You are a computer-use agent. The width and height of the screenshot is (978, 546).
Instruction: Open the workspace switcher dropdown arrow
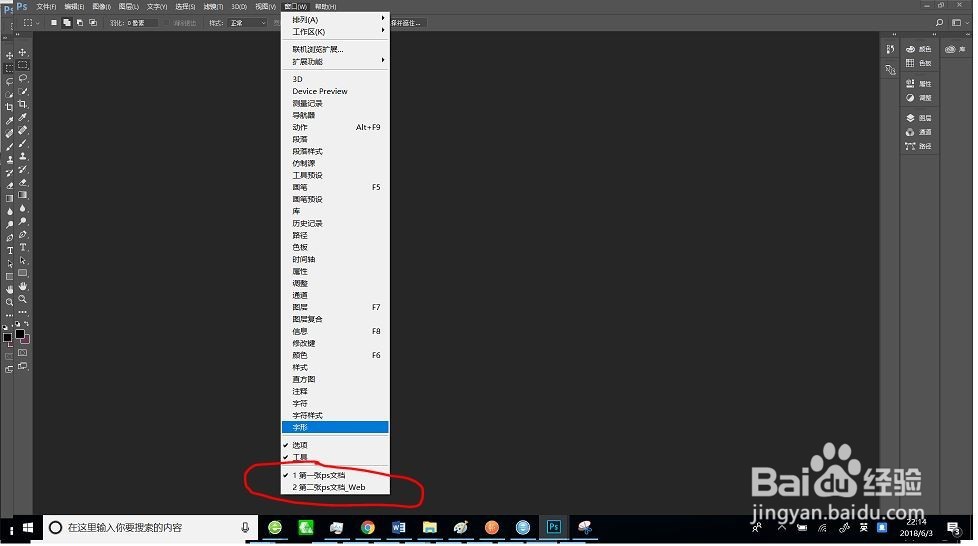pos(967,23)
